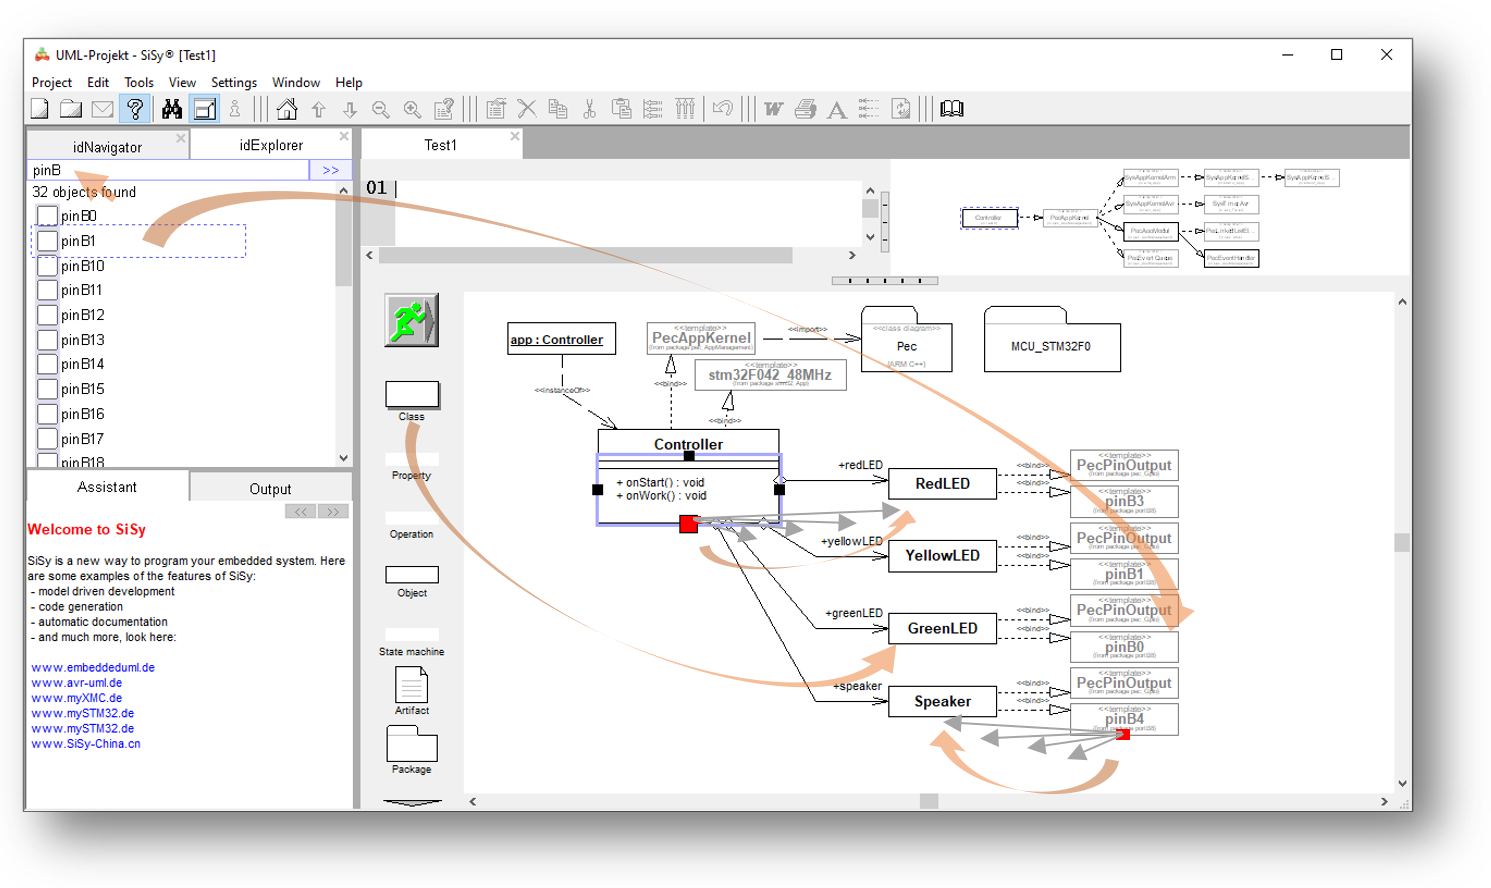Image resolution: width=1491 pixels, height=888 pixels.
Task: Tick the checkbox next to pinB0
Action: (x=47, y=216)
